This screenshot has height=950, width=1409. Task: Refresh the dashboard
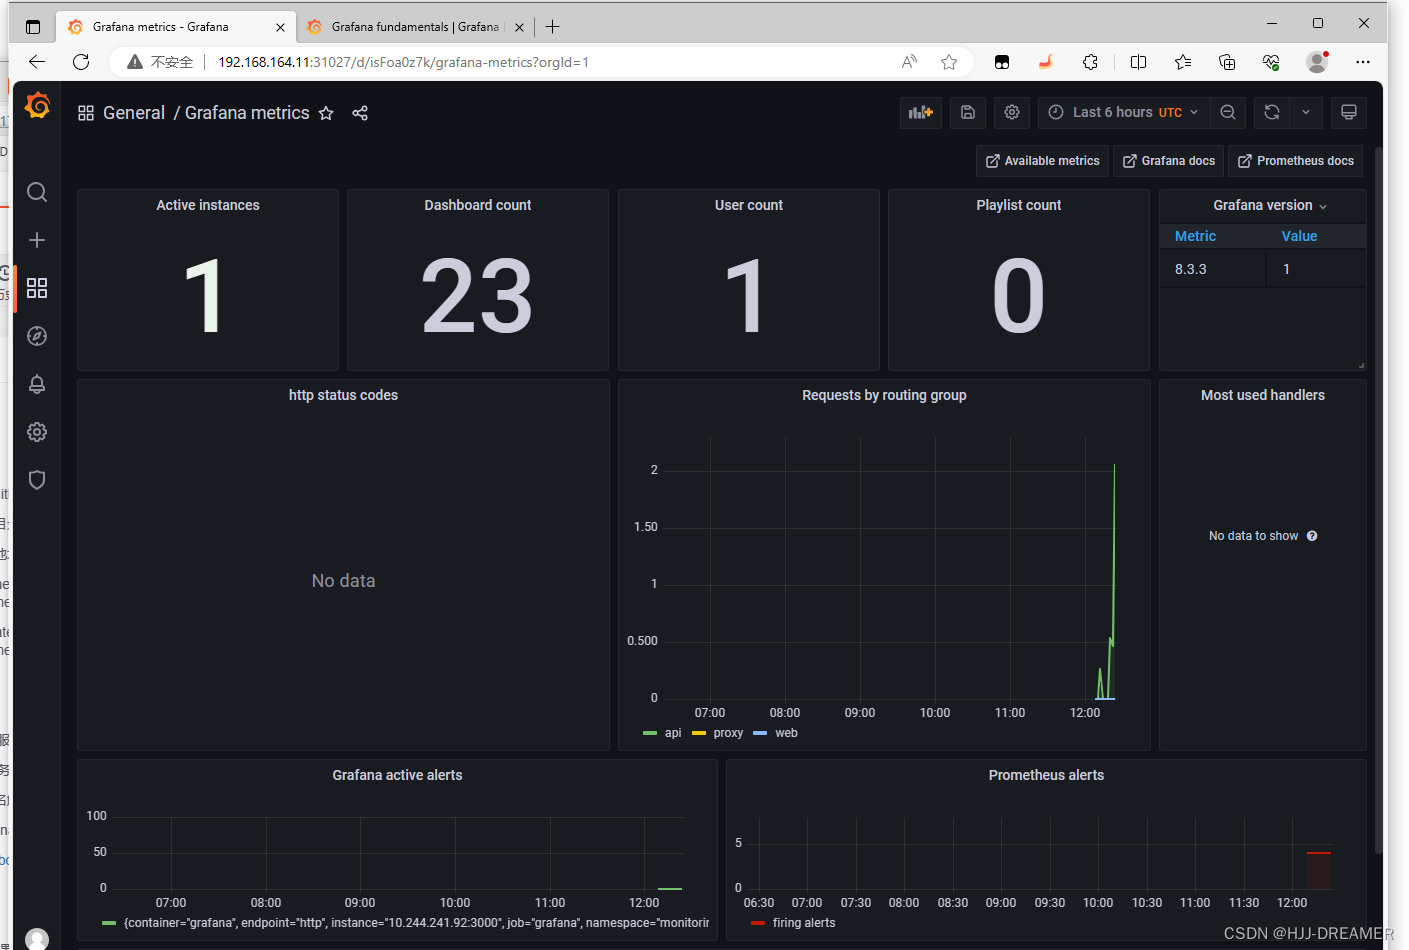1271,113
